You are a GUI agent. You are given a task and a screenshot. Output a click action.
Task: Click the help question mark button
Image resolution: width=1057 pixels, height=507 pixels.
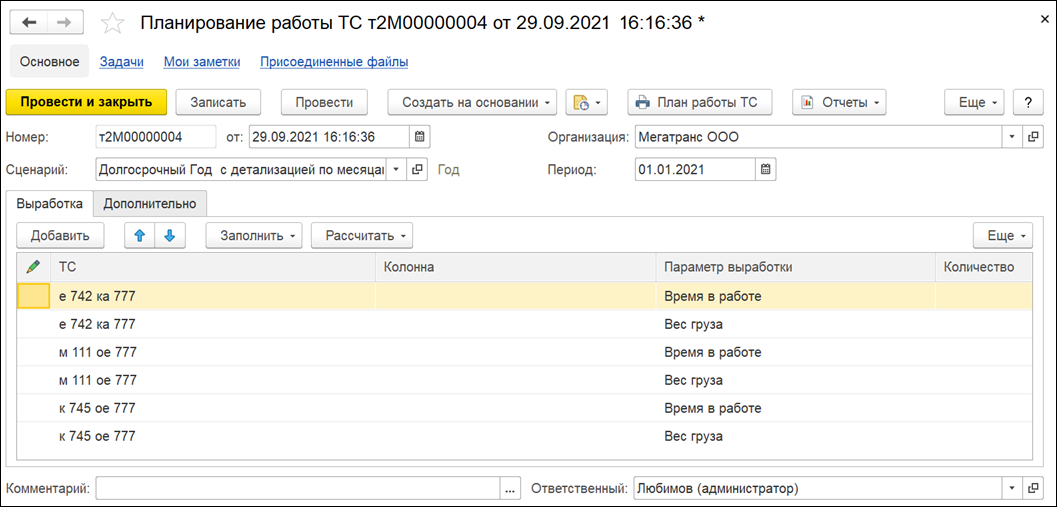coord(1028,102)
